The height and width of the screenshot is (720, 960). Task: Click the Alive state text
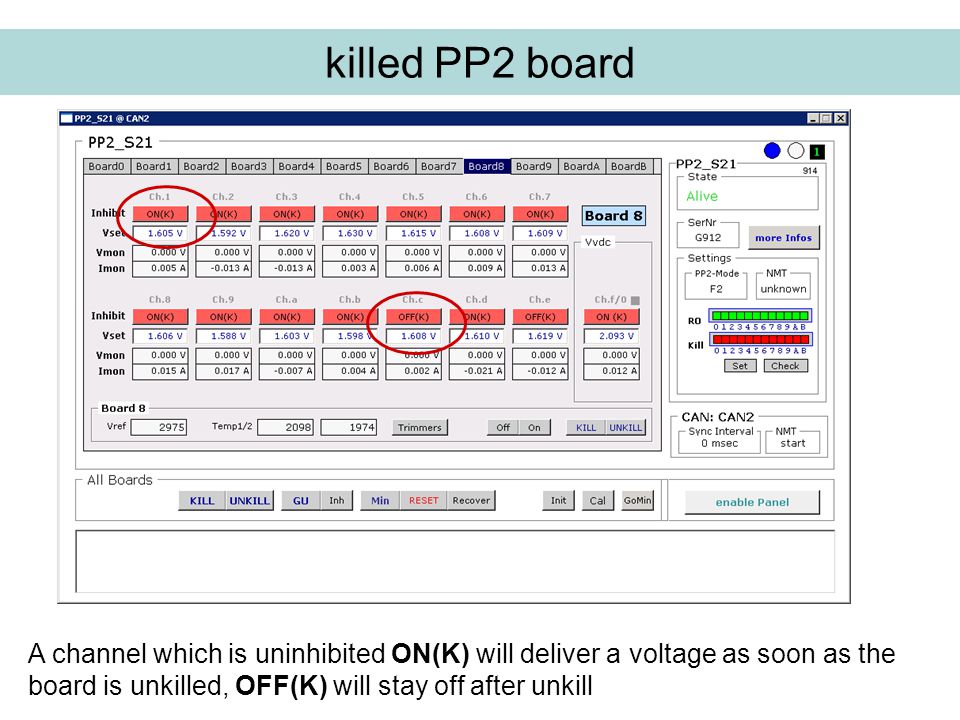pyautogui.click(x=702, y=197)
